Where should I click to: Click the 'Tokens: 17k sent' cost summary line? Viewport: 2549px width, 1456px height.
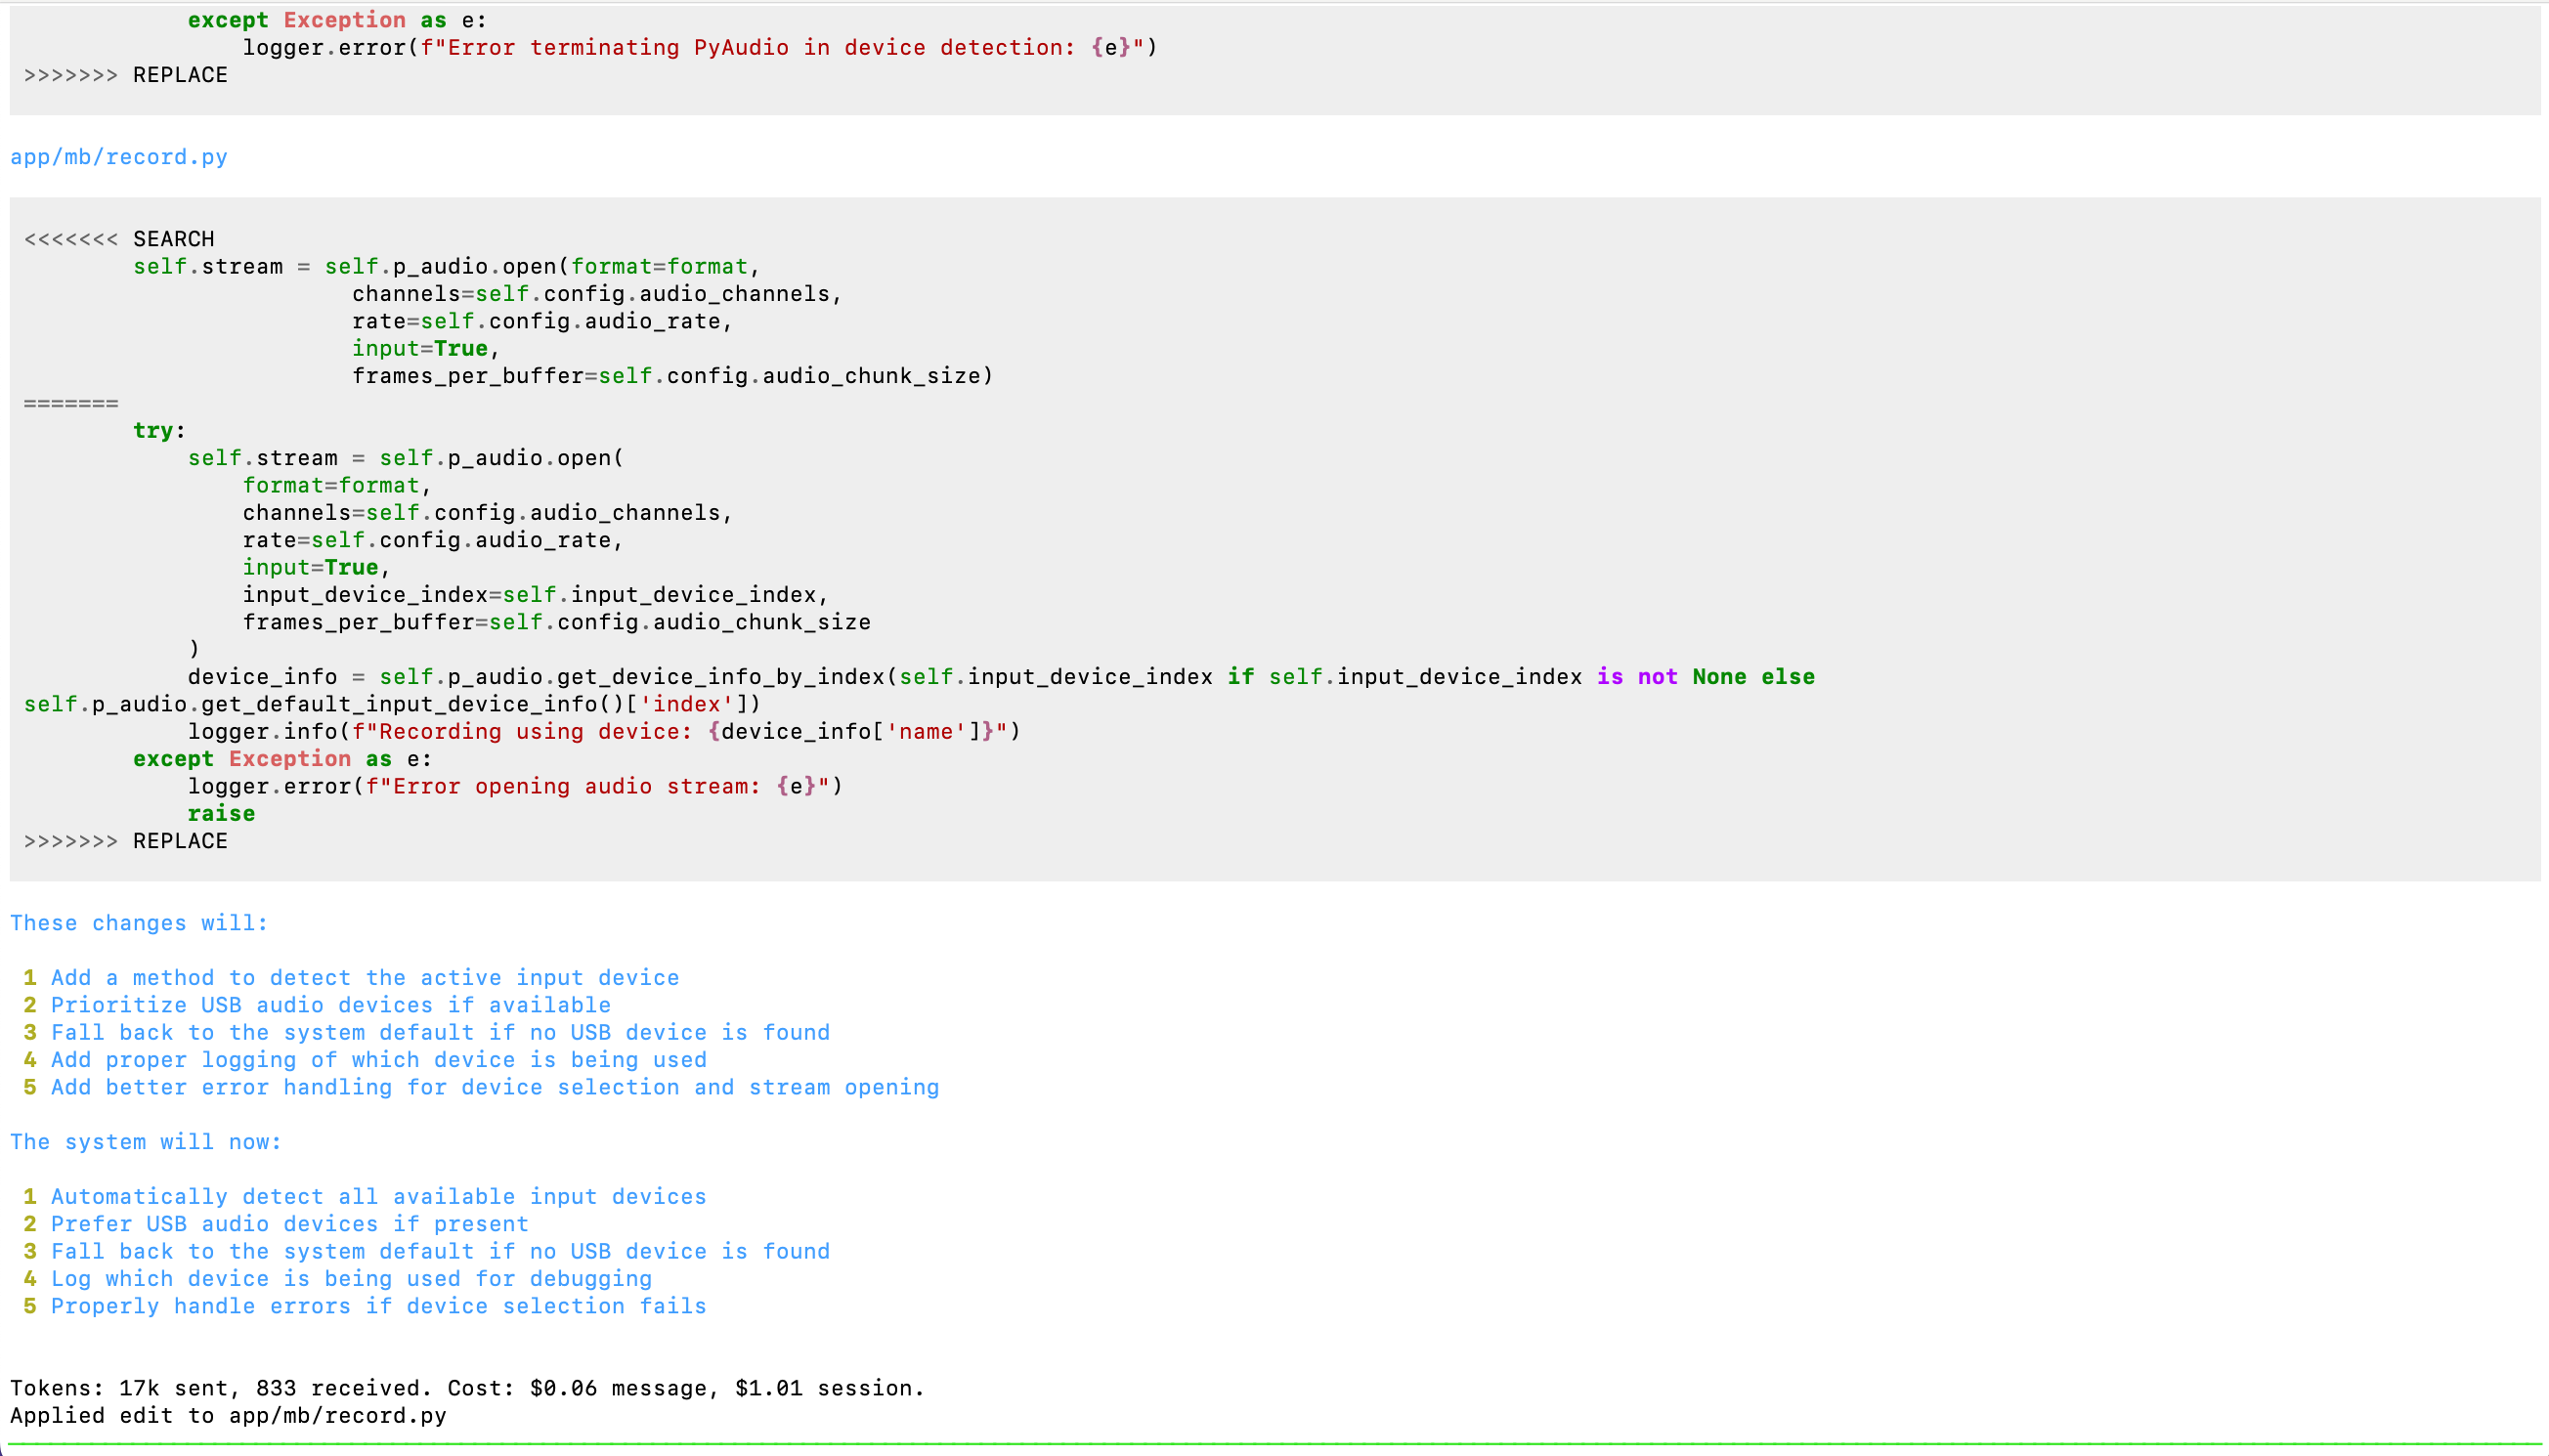coord(467,1388)
